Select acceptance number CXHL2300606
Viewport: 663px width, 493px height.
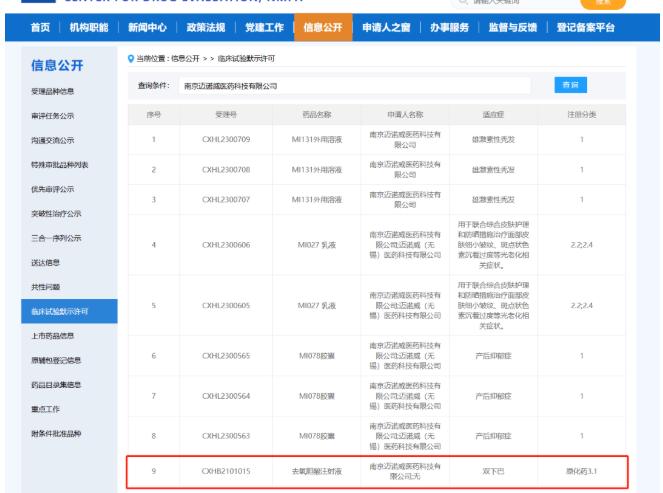(x=226, y=245)
